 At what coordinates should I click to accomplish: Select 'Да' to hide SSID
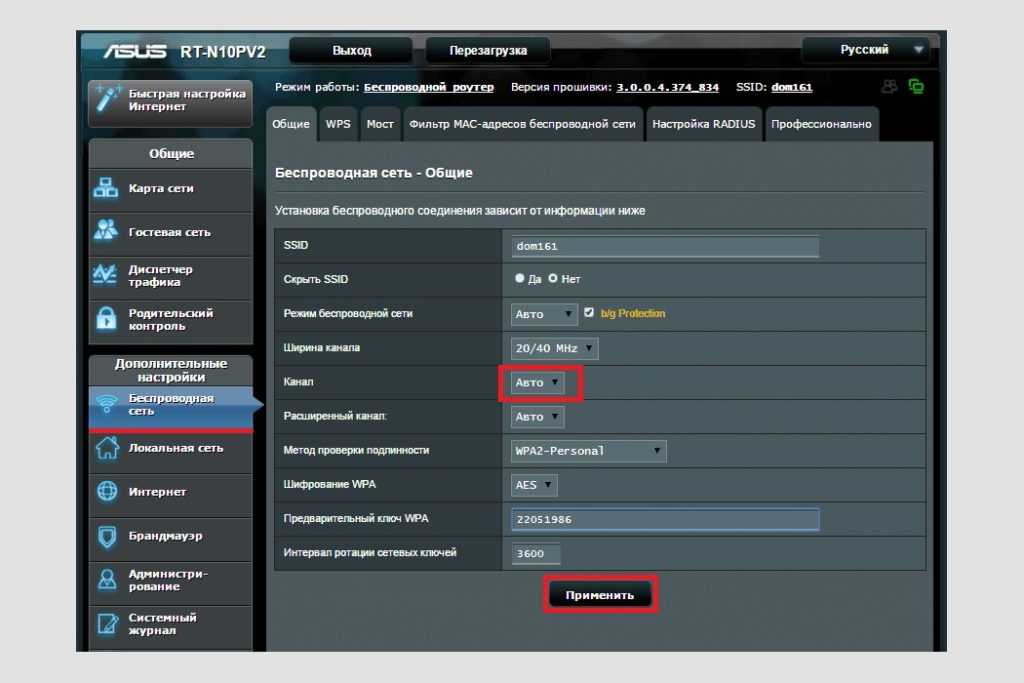pos(520,280)
